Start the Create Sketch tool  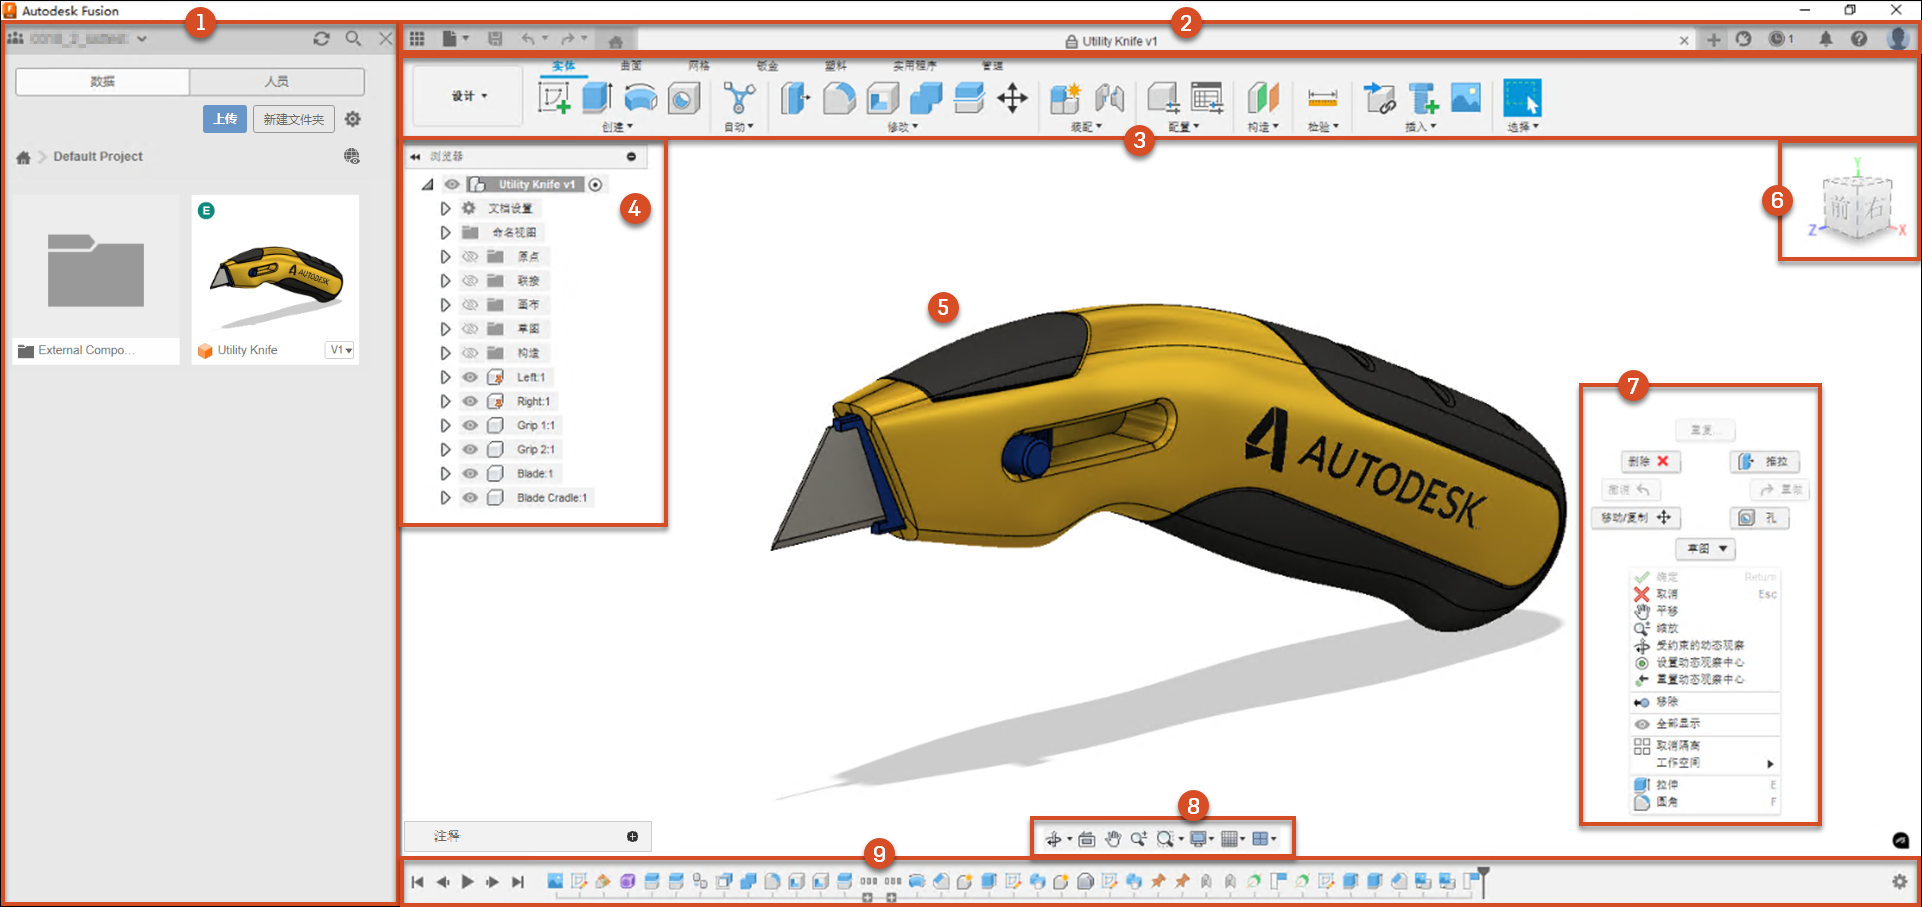pos(554,98)
